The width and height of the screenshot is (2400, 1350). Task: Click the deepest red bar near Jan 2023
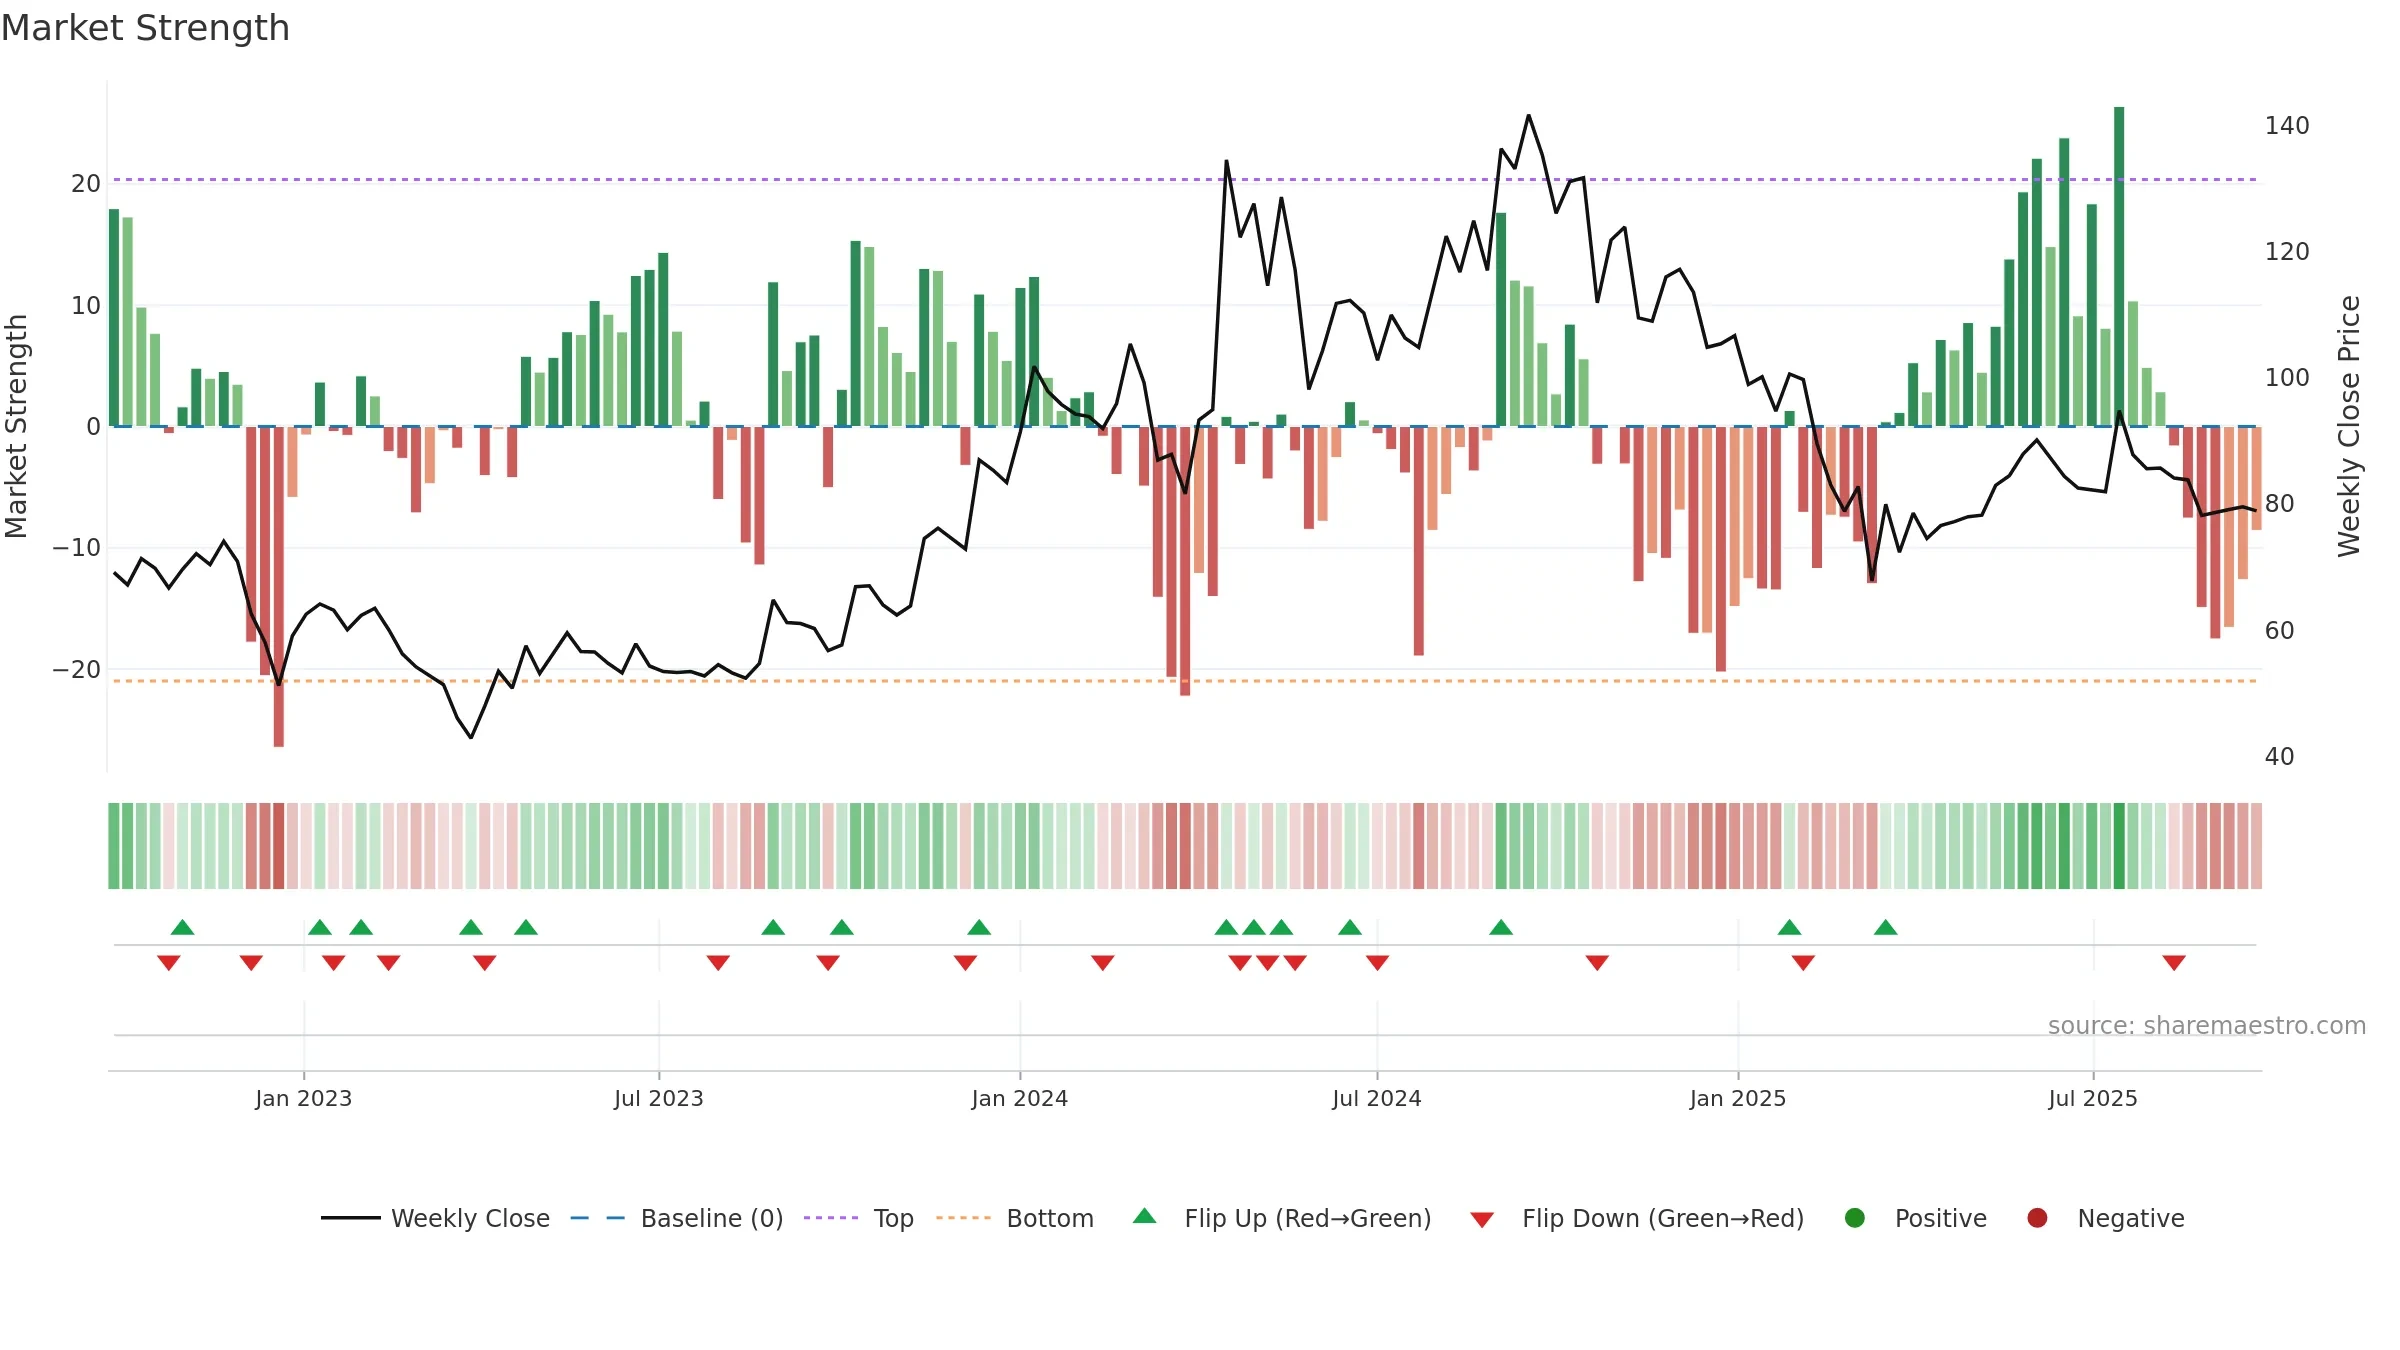279,586
